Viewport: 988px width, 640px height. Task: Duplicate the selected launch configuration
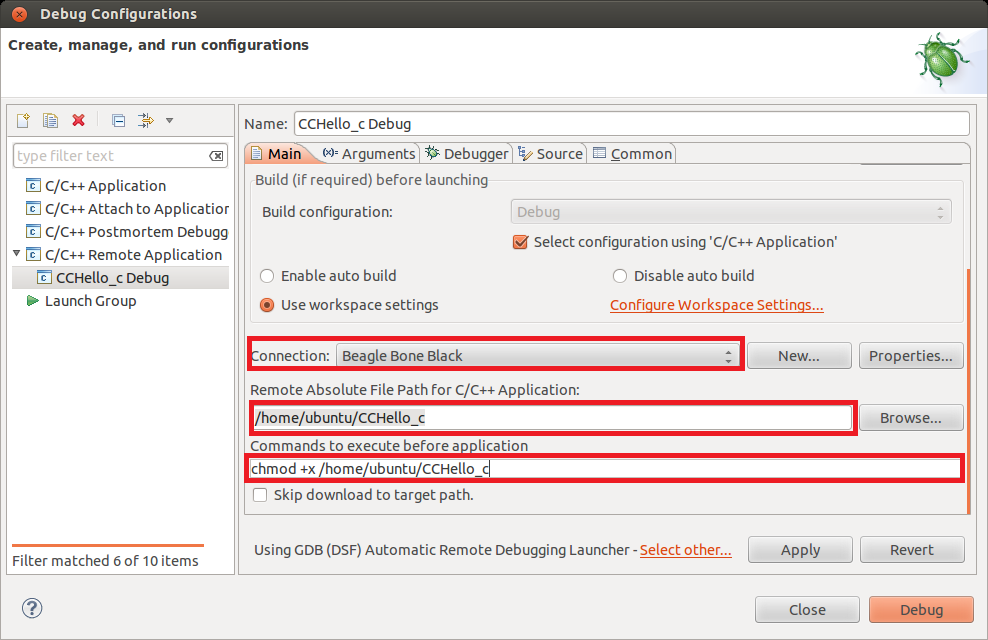(x=50, y=121)
